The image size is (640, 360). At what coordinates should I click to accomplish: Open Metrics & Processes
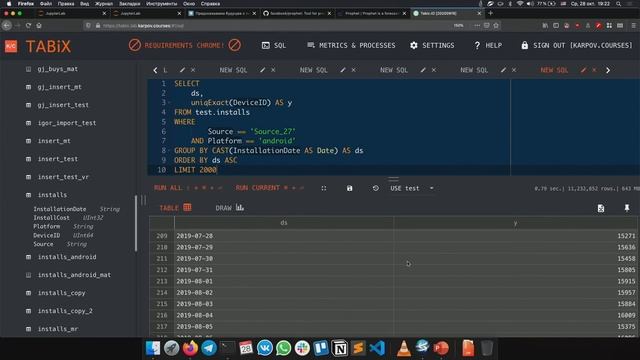coord(351,45)
